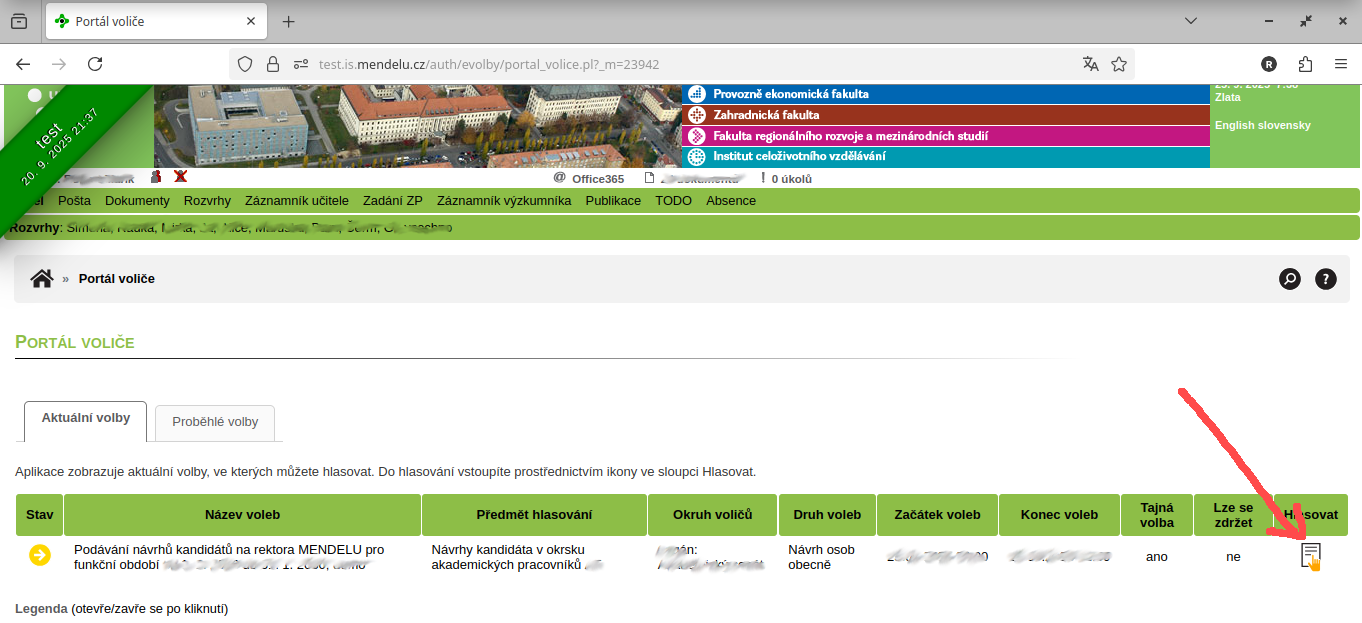The width and height of the screenshot is (1362, 623).
Task: Click the yellow arrow status icon
Action: tap(40, 555)
